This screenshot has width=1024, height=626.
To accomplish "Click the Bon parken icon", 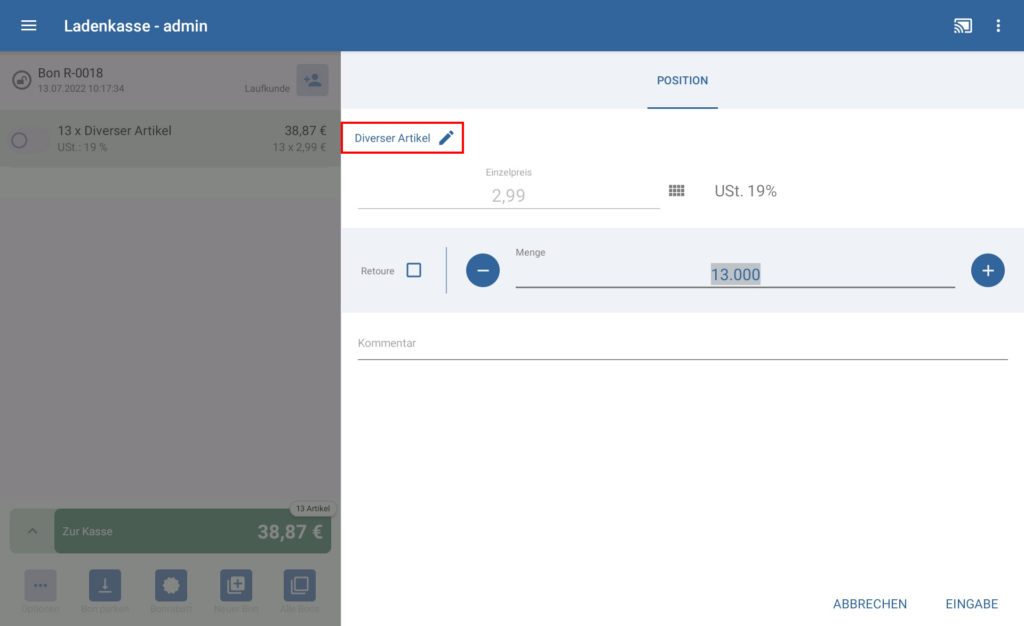I will [x=105, y=585].
